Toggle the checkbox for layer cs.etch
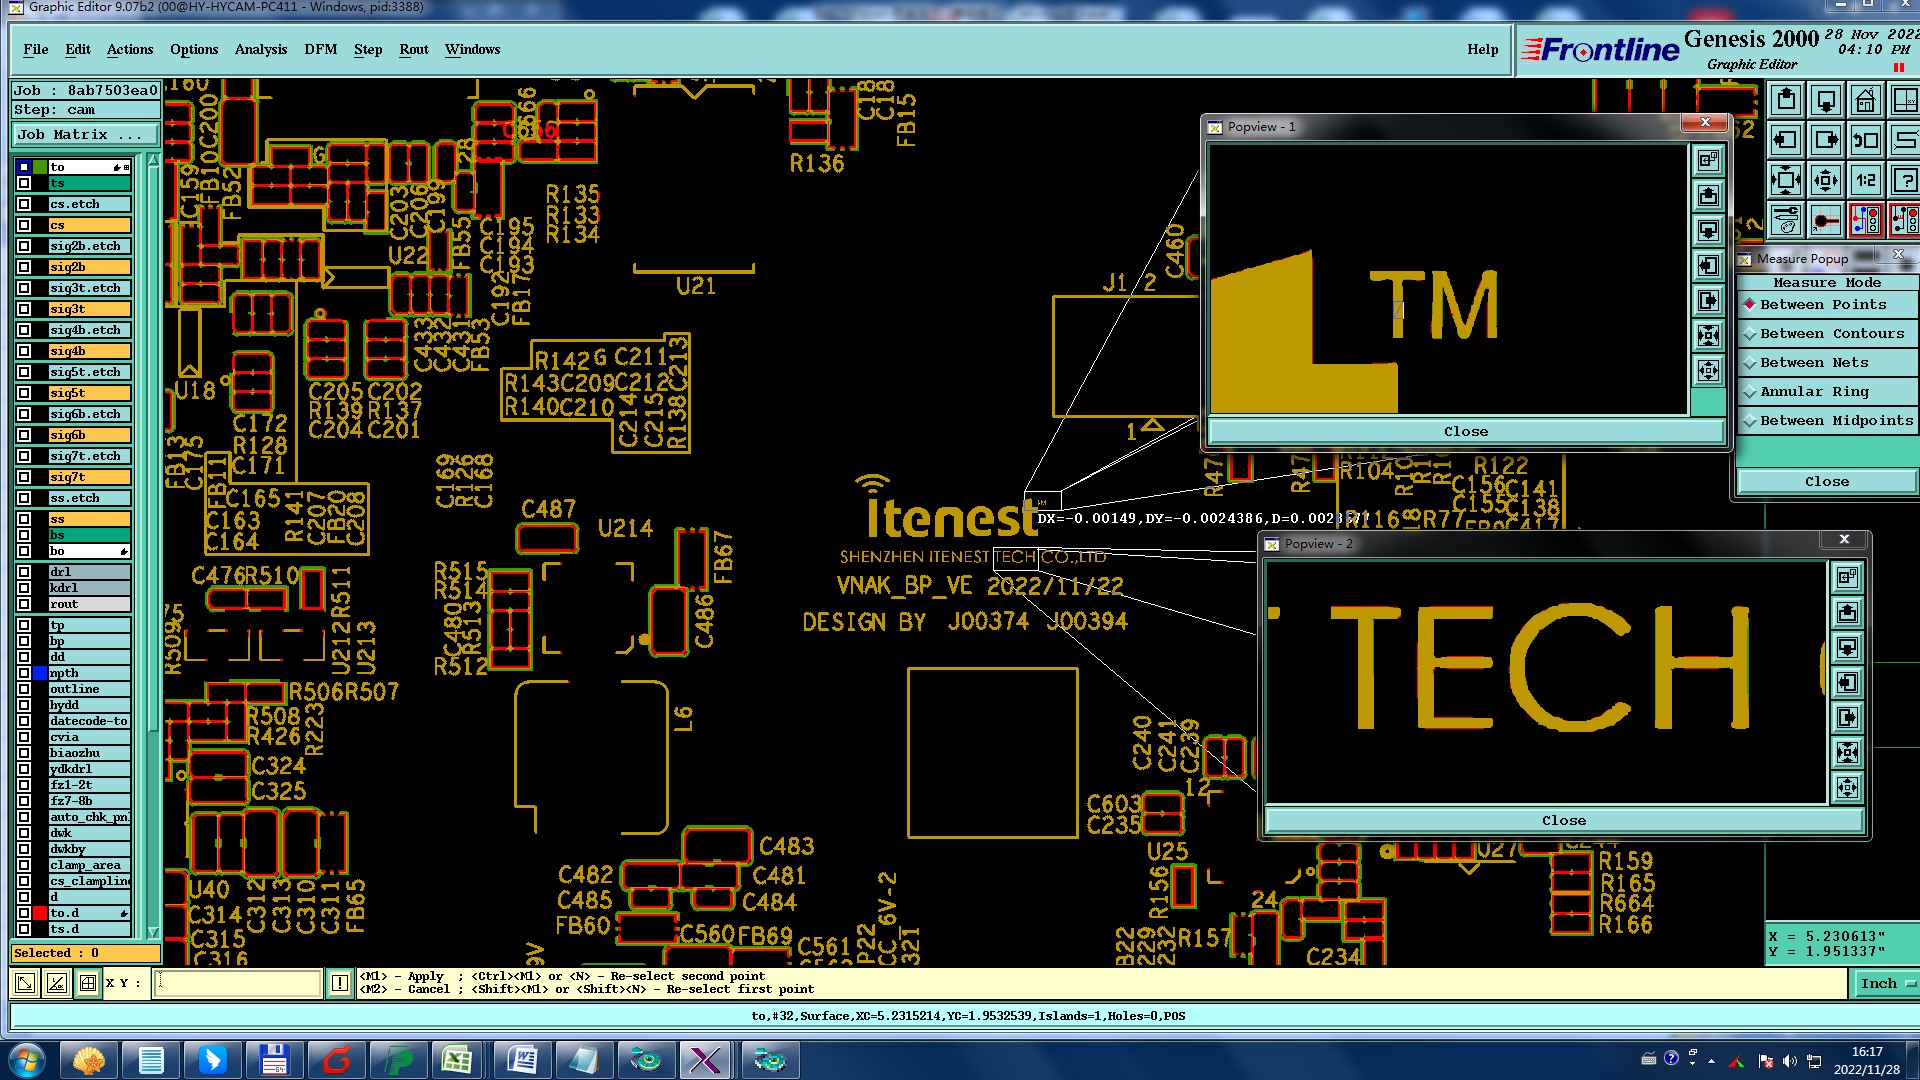Screen dimensions: 1920x1080 tap(24, 204)
